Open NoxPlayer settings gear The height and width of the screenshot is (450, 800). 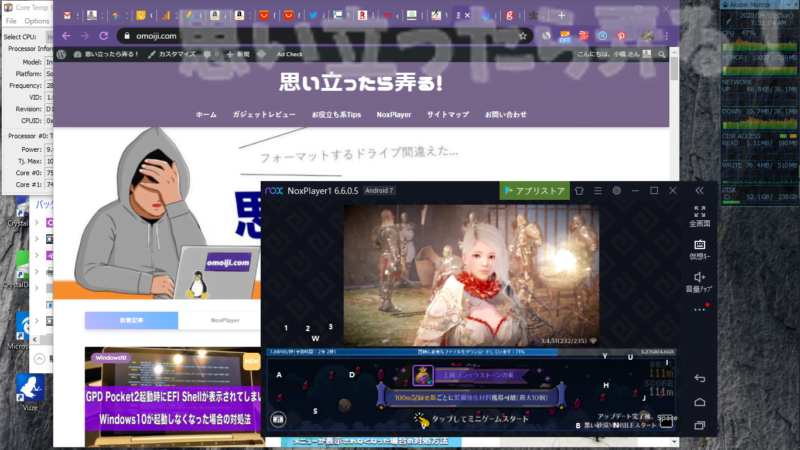coord(616,191)
